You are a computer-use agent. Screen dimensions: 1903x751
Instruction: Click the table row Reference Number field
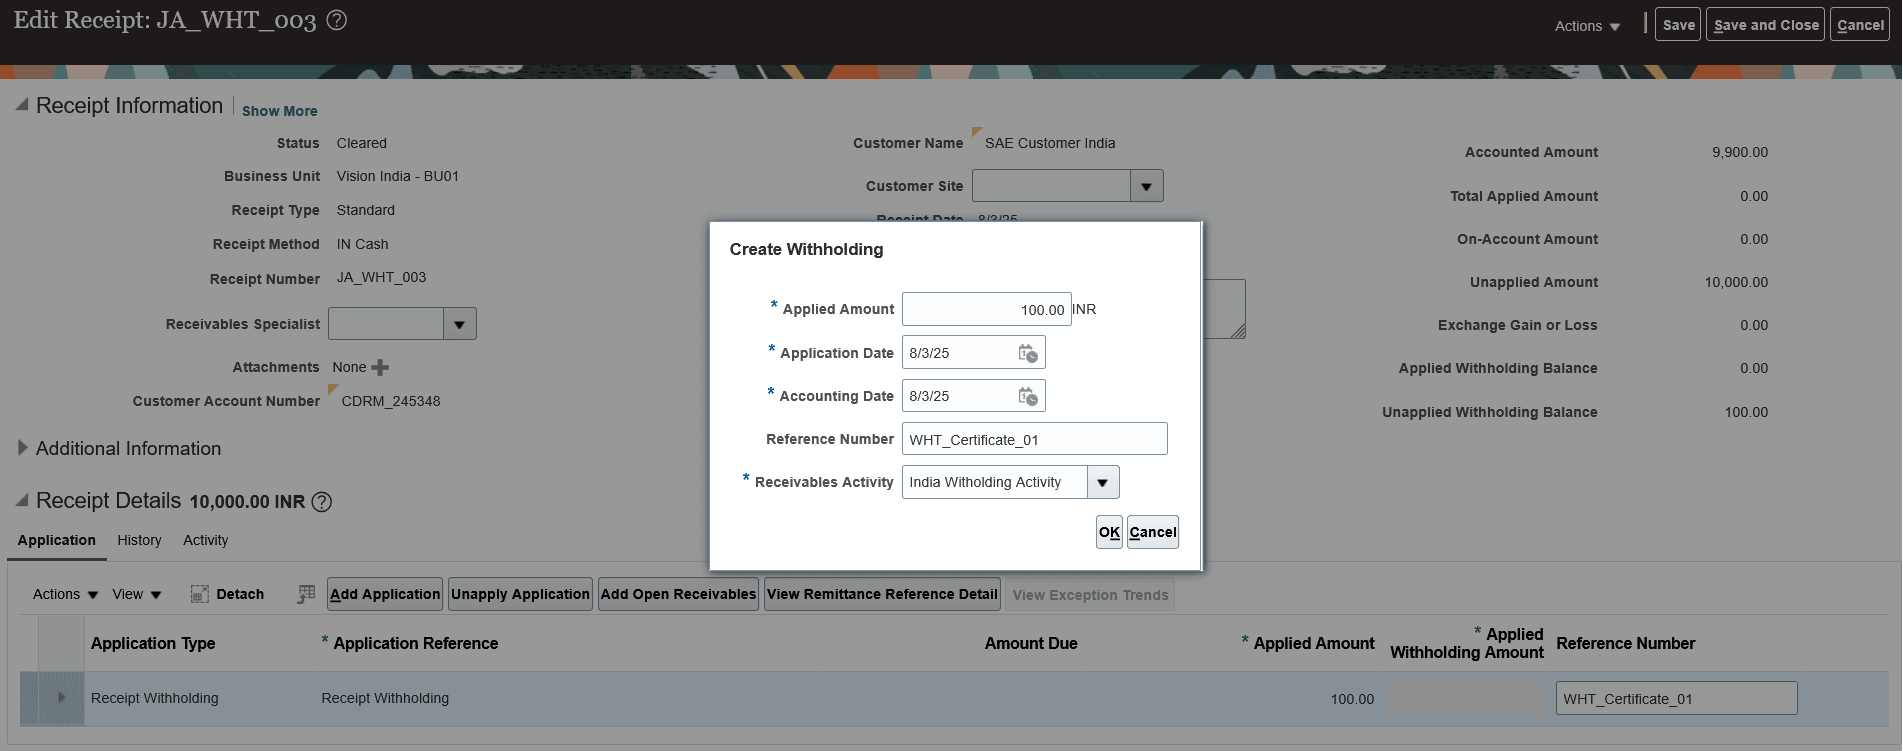point(1676,698)
